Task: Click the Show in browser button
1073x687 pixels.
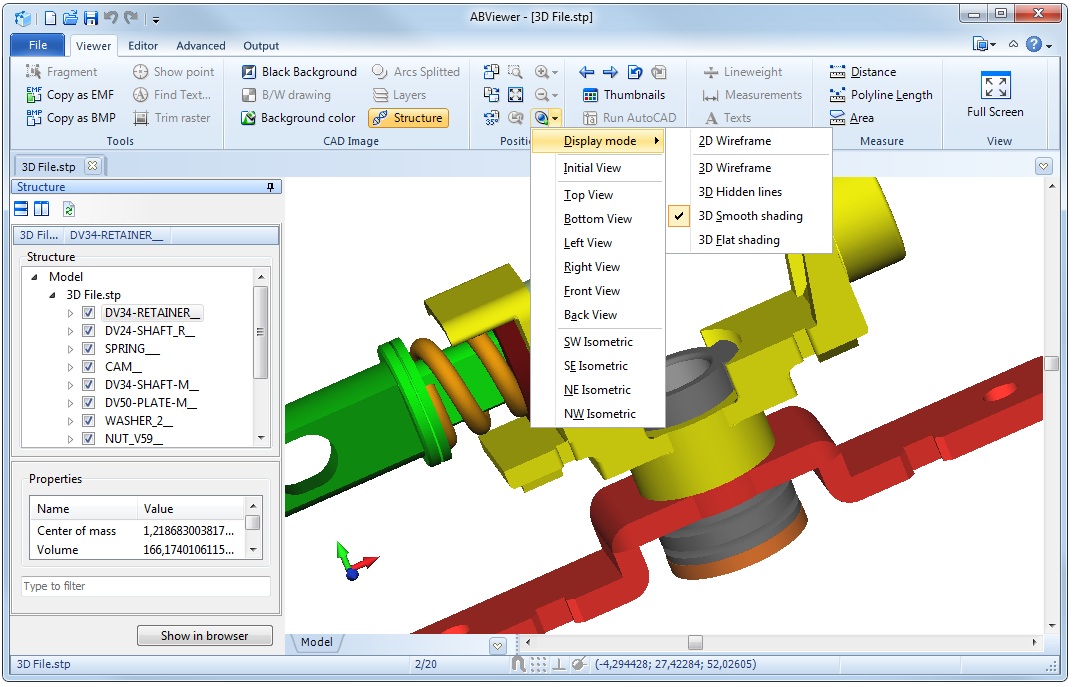Action: [204, 635]
